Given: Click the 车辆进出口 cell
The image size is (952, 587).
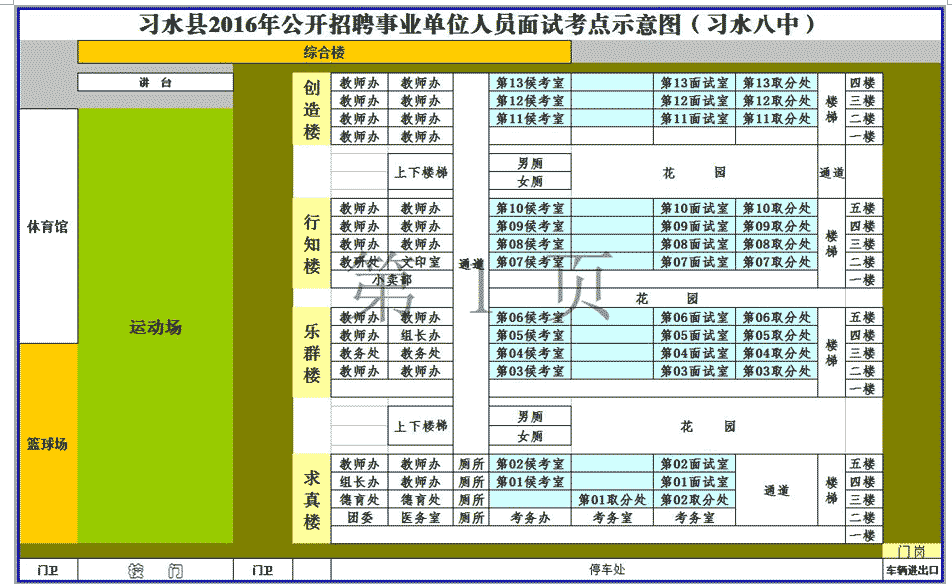Looking at the screenshot, I should click(912, 570).
